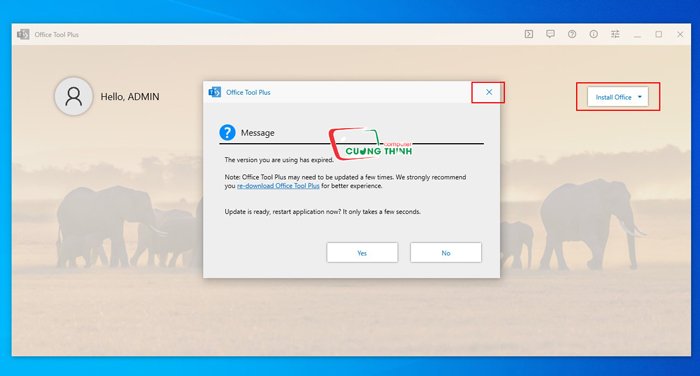700x376 pixels.
Task: Open the about info icon
Action: pos(593,34)
